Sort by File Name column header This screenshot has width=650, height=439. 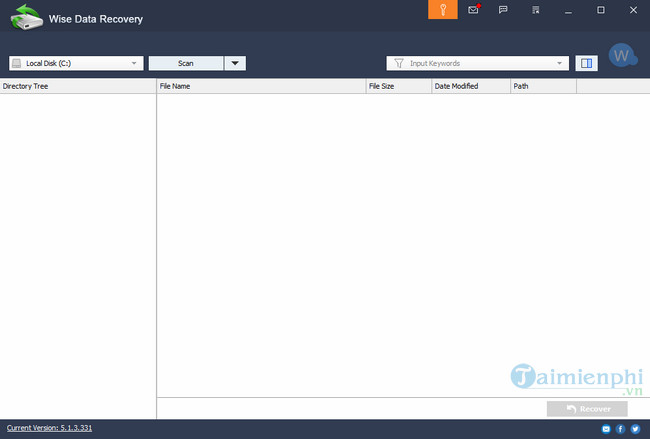261,86
